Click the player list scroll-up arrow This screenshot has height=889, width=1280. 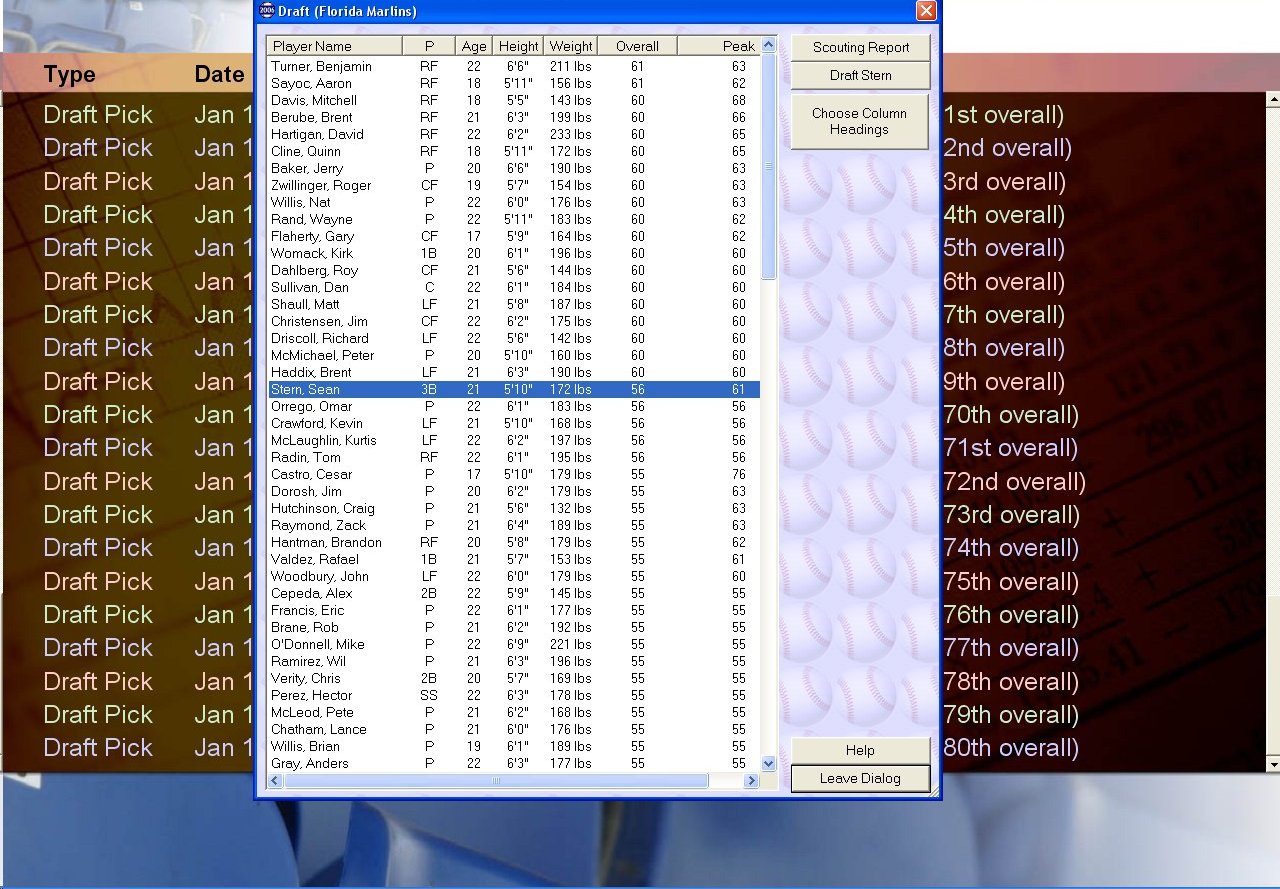pos(768,45)
